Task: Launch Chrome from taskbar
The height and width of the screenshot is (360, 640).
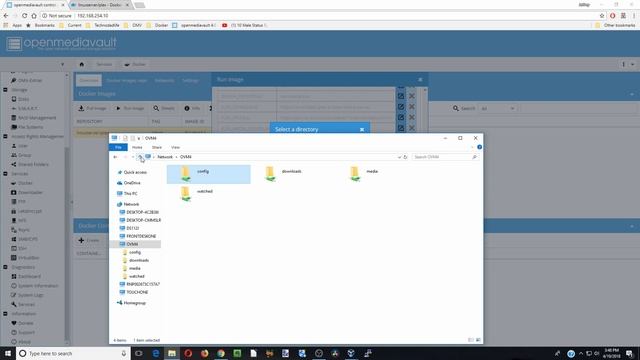Action: coord(221,353)
